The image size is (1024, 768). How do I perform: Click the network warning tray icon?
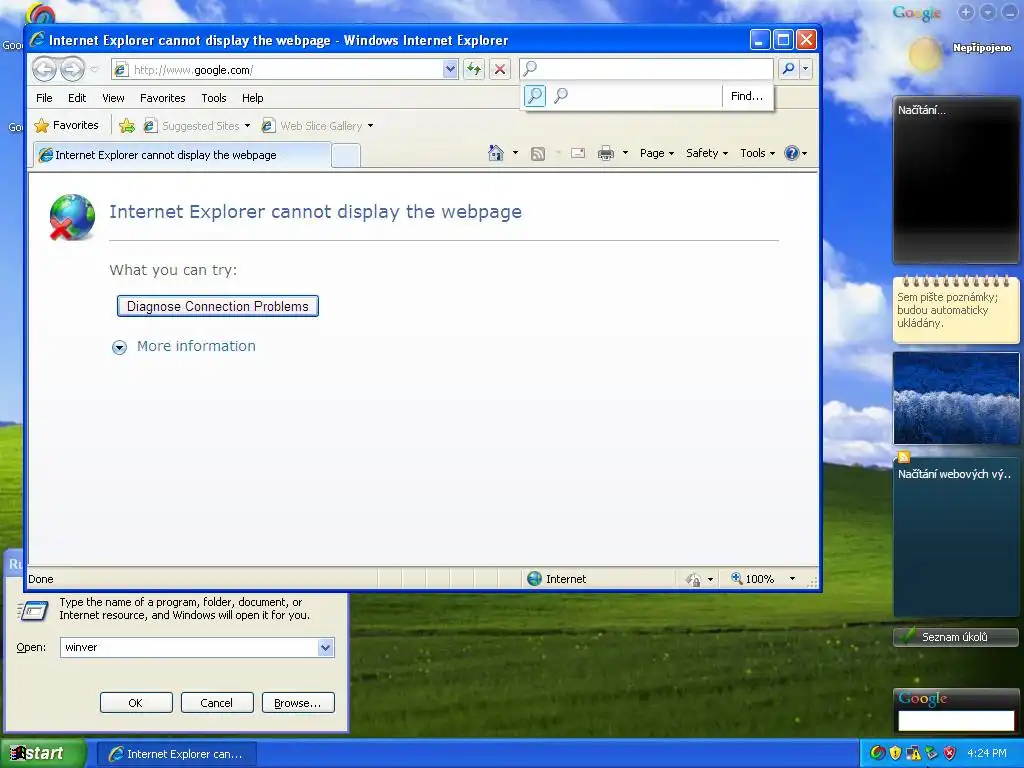[x=913, y=753]
